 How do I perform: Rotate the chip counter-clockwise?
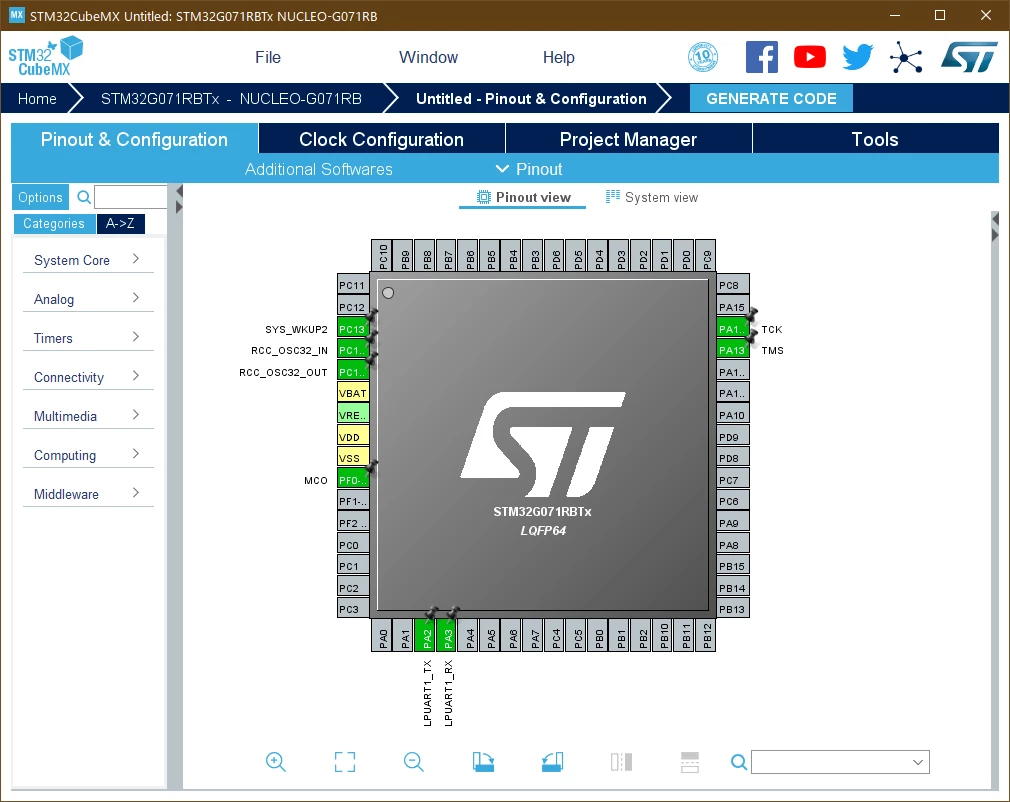coord(552,761)
